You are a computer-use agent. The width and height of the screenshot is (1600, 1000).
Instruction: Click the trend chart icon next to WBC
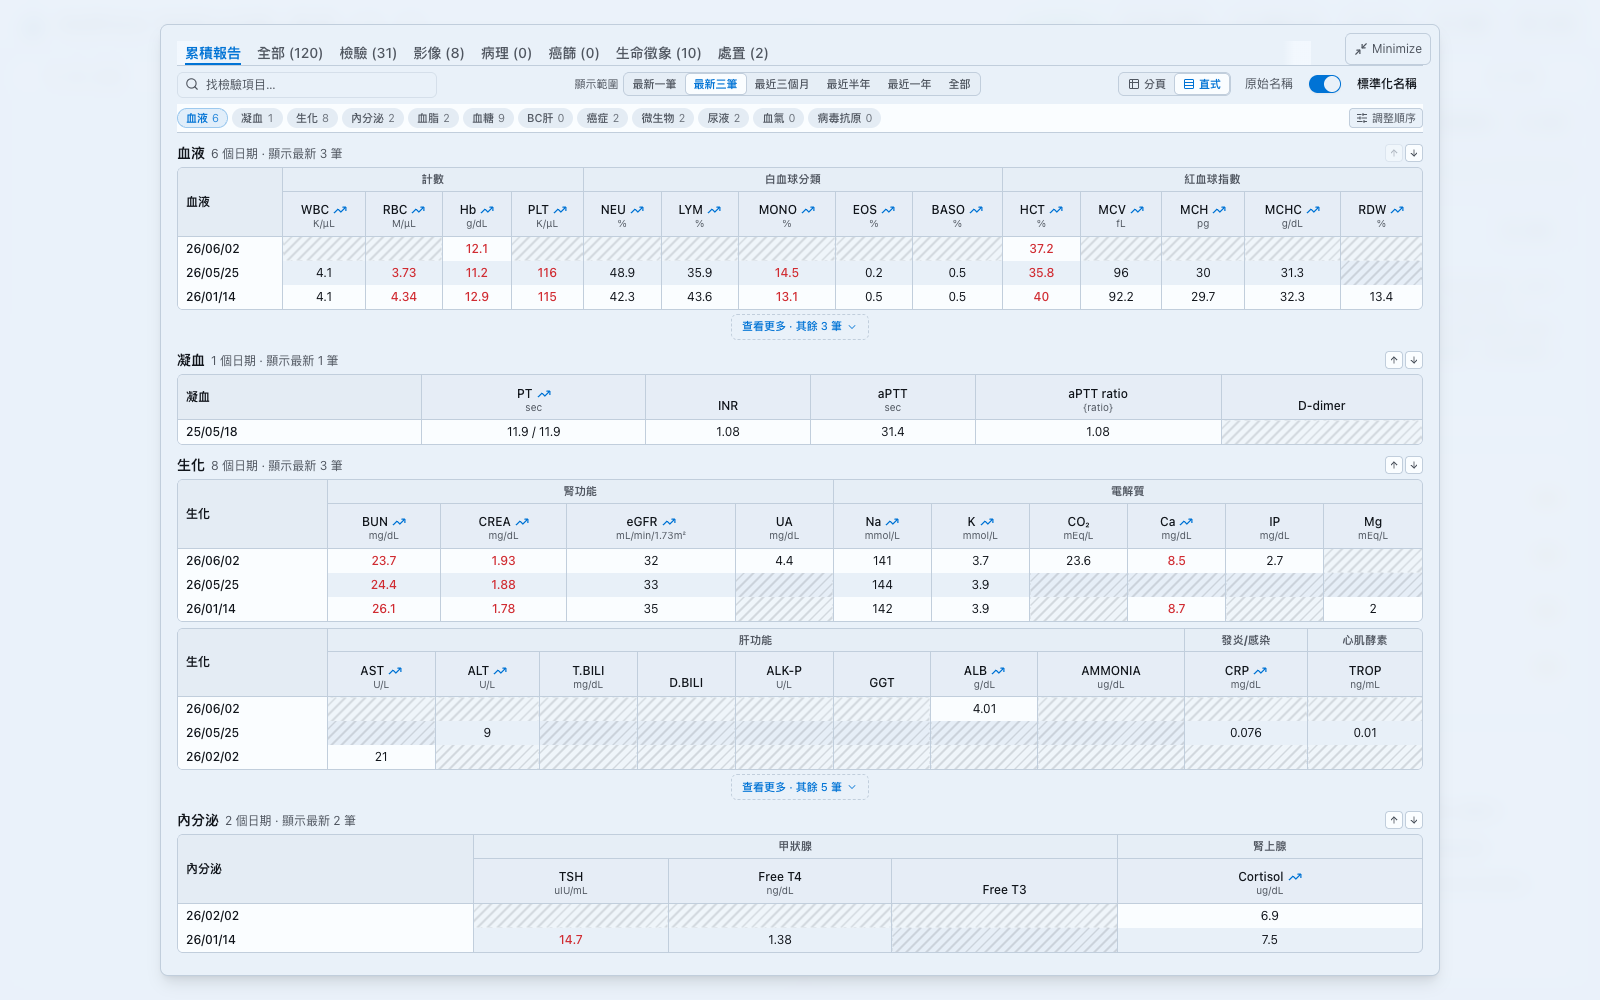(x=341, y=210)
